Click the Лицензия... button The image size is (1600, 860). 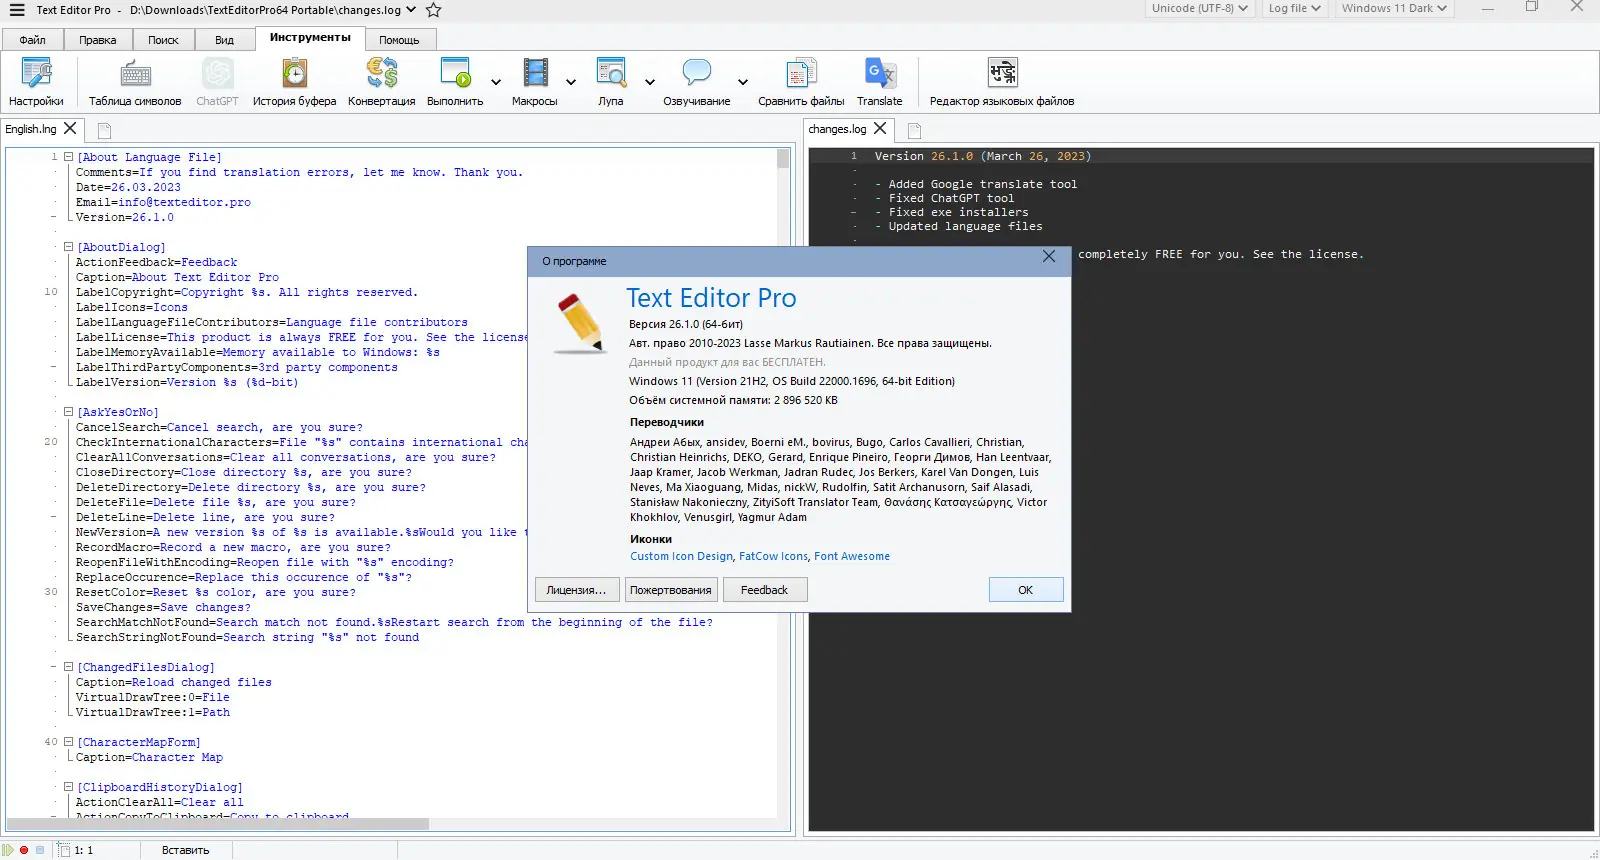point(577,590)
